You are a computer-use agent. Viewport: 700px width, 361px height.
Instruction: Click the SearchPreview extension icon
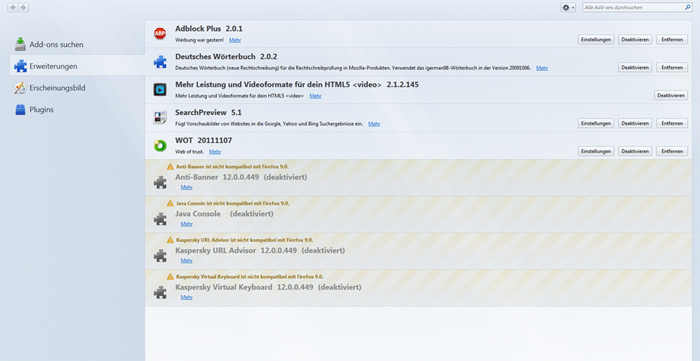pos(160,117)
